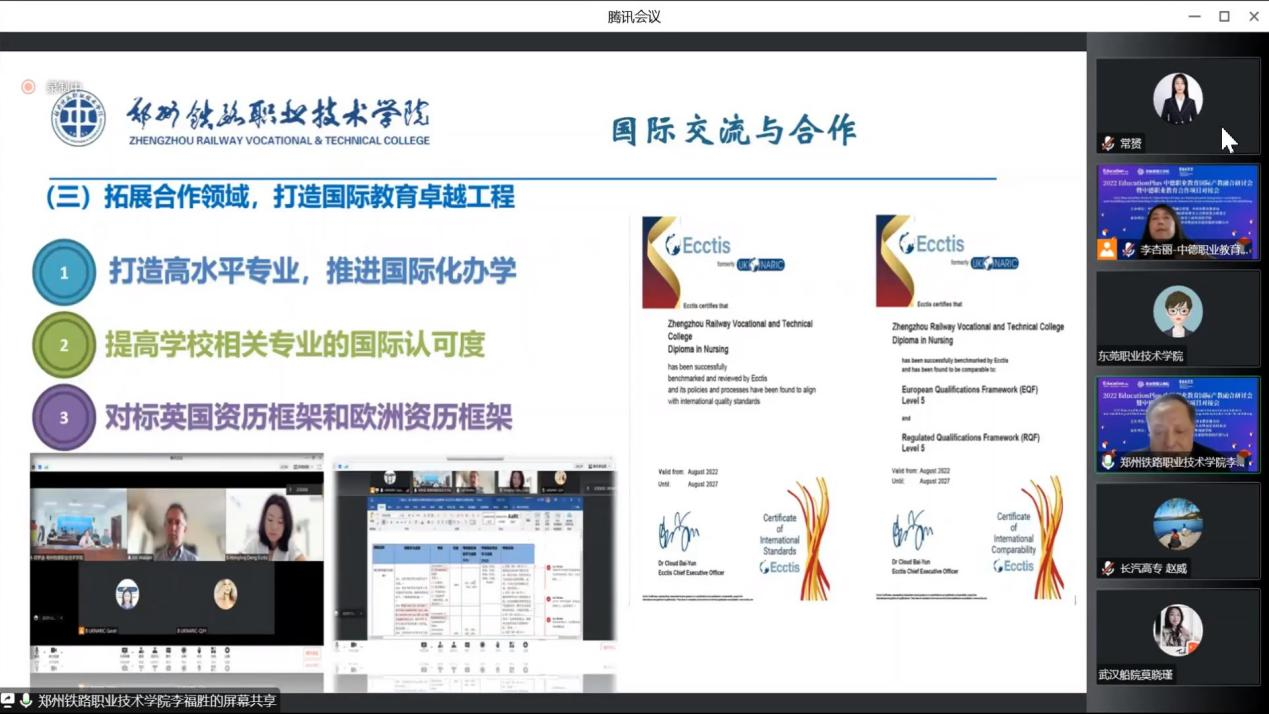Click the muted mic icon beside 长汽高专 赵威
This screenshot has height=714, width=1269.
point(1108,568)
